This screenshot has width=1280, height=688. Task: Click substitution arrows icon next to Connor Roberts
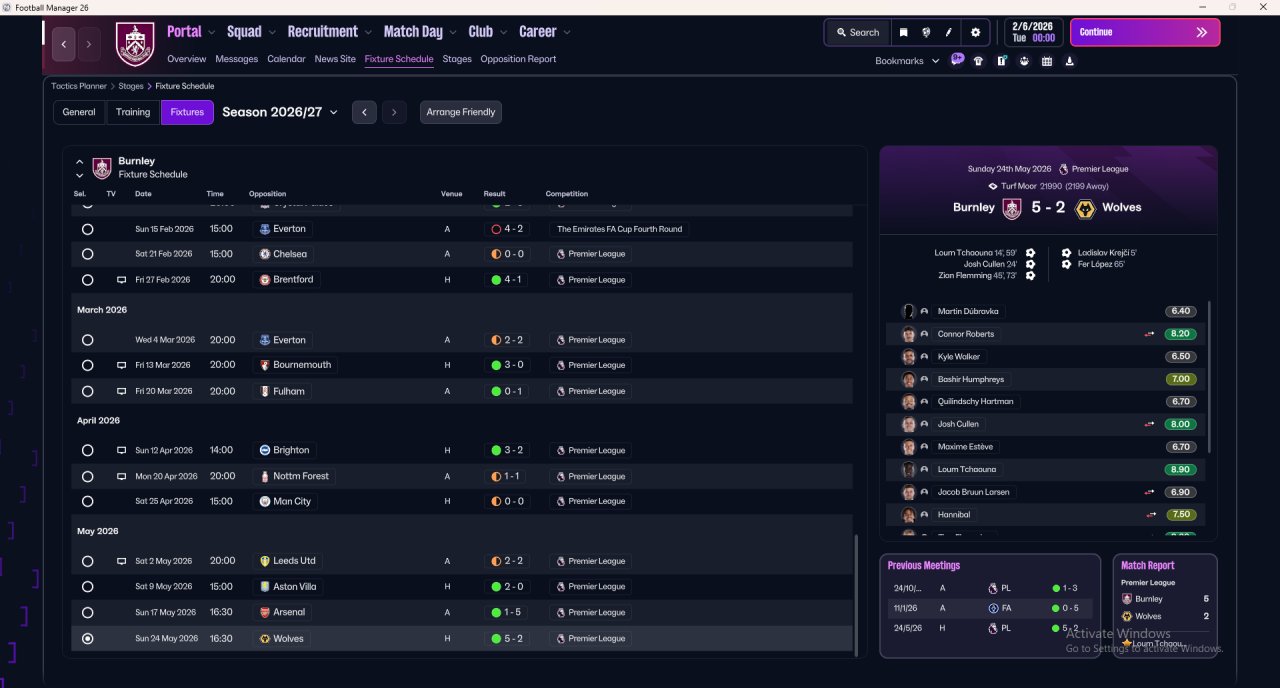click(x=1150, y=334)
